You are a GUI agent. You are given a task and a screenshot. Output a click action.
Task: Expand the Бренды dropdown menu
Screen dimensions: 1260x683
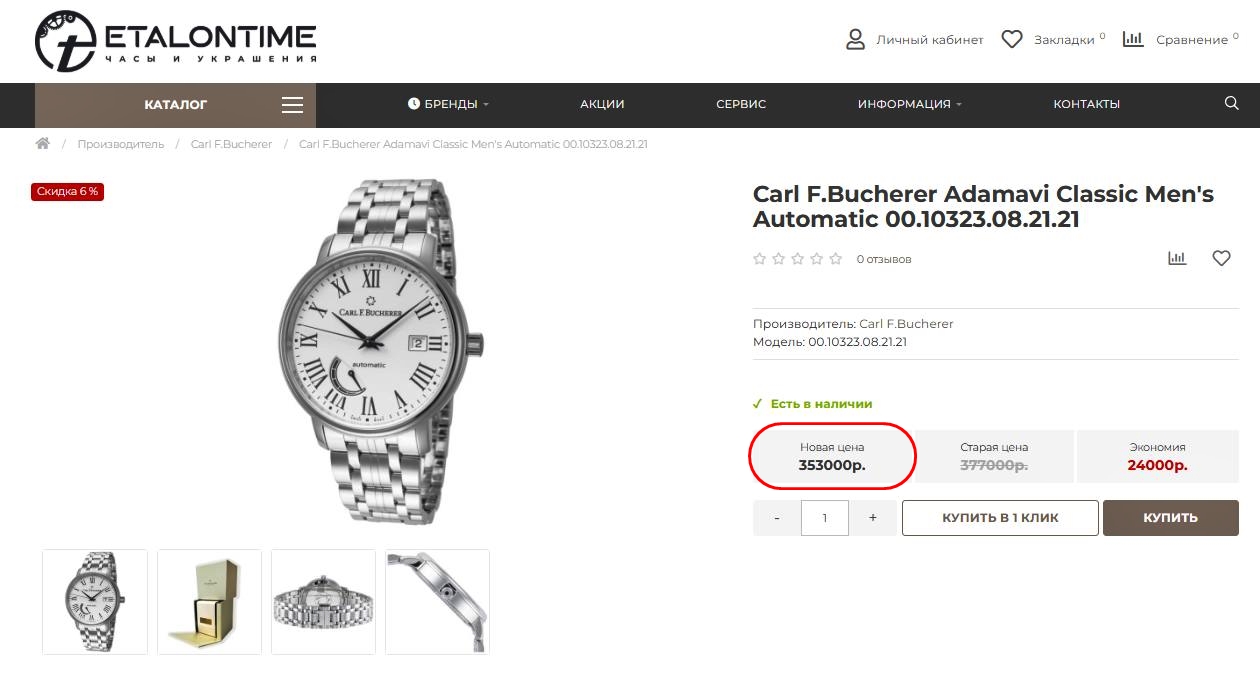[448, 104]
